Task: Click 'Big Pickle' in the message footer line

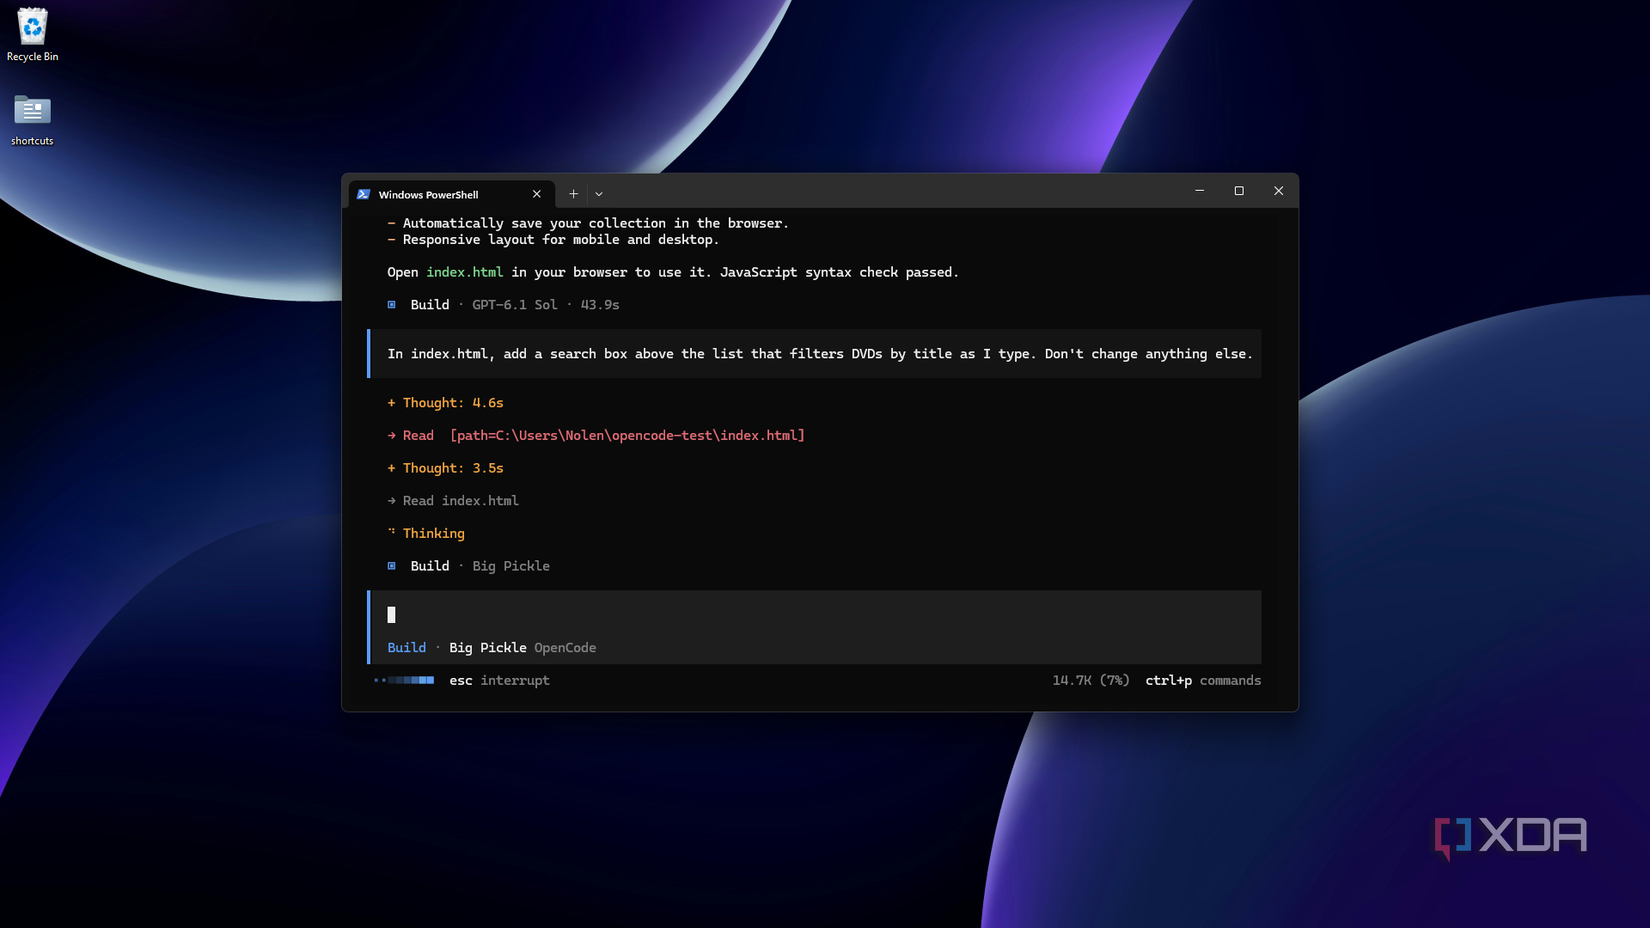Action: (511, 566)
